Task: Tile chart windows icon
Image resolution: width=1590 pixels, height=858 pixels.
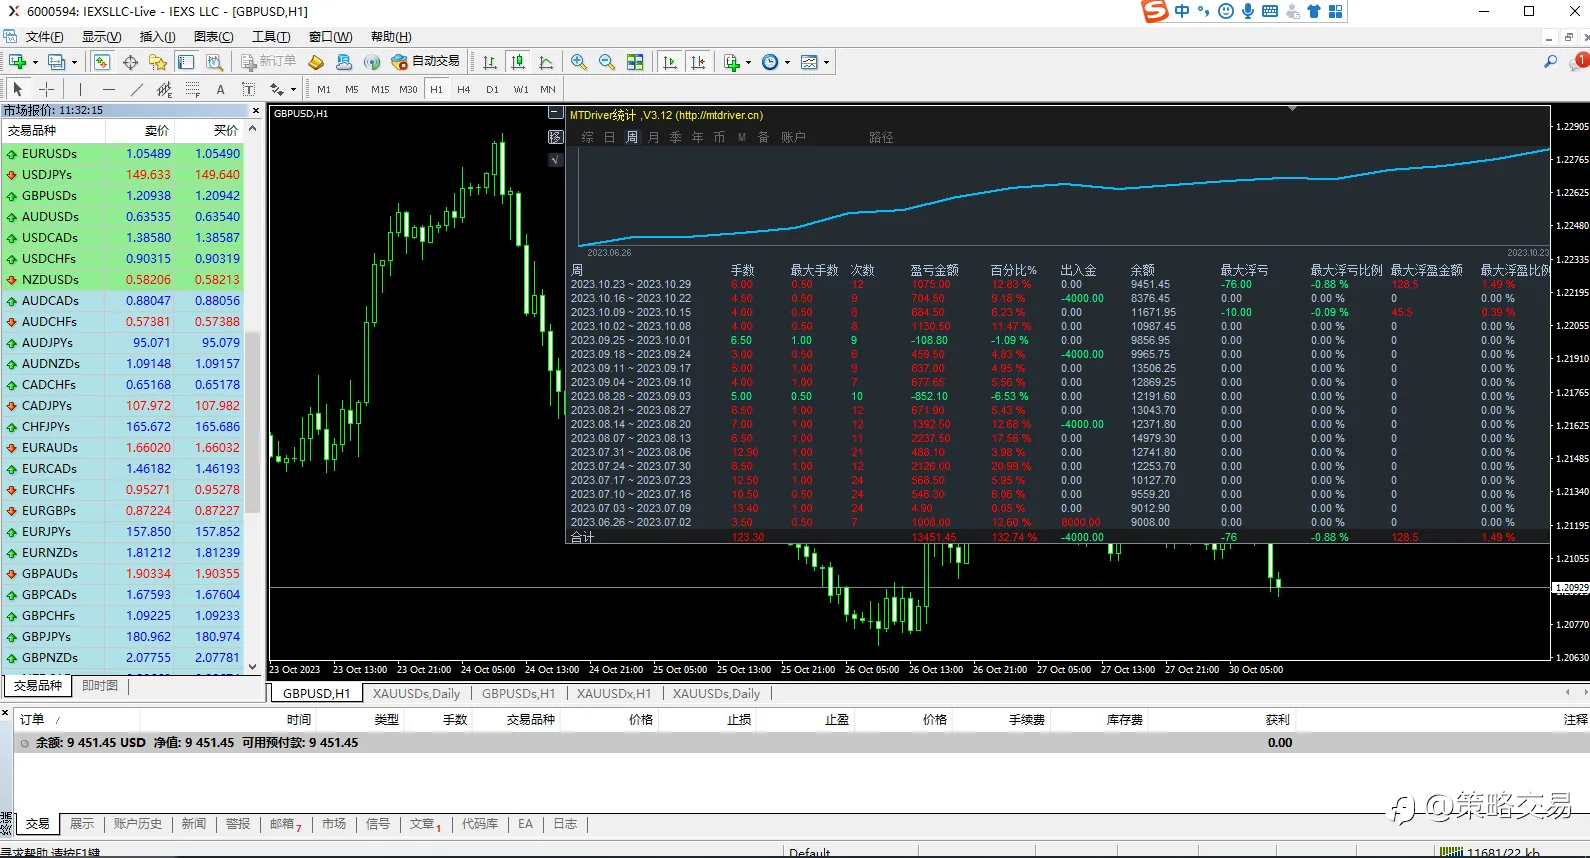Action: coord(635,62)
